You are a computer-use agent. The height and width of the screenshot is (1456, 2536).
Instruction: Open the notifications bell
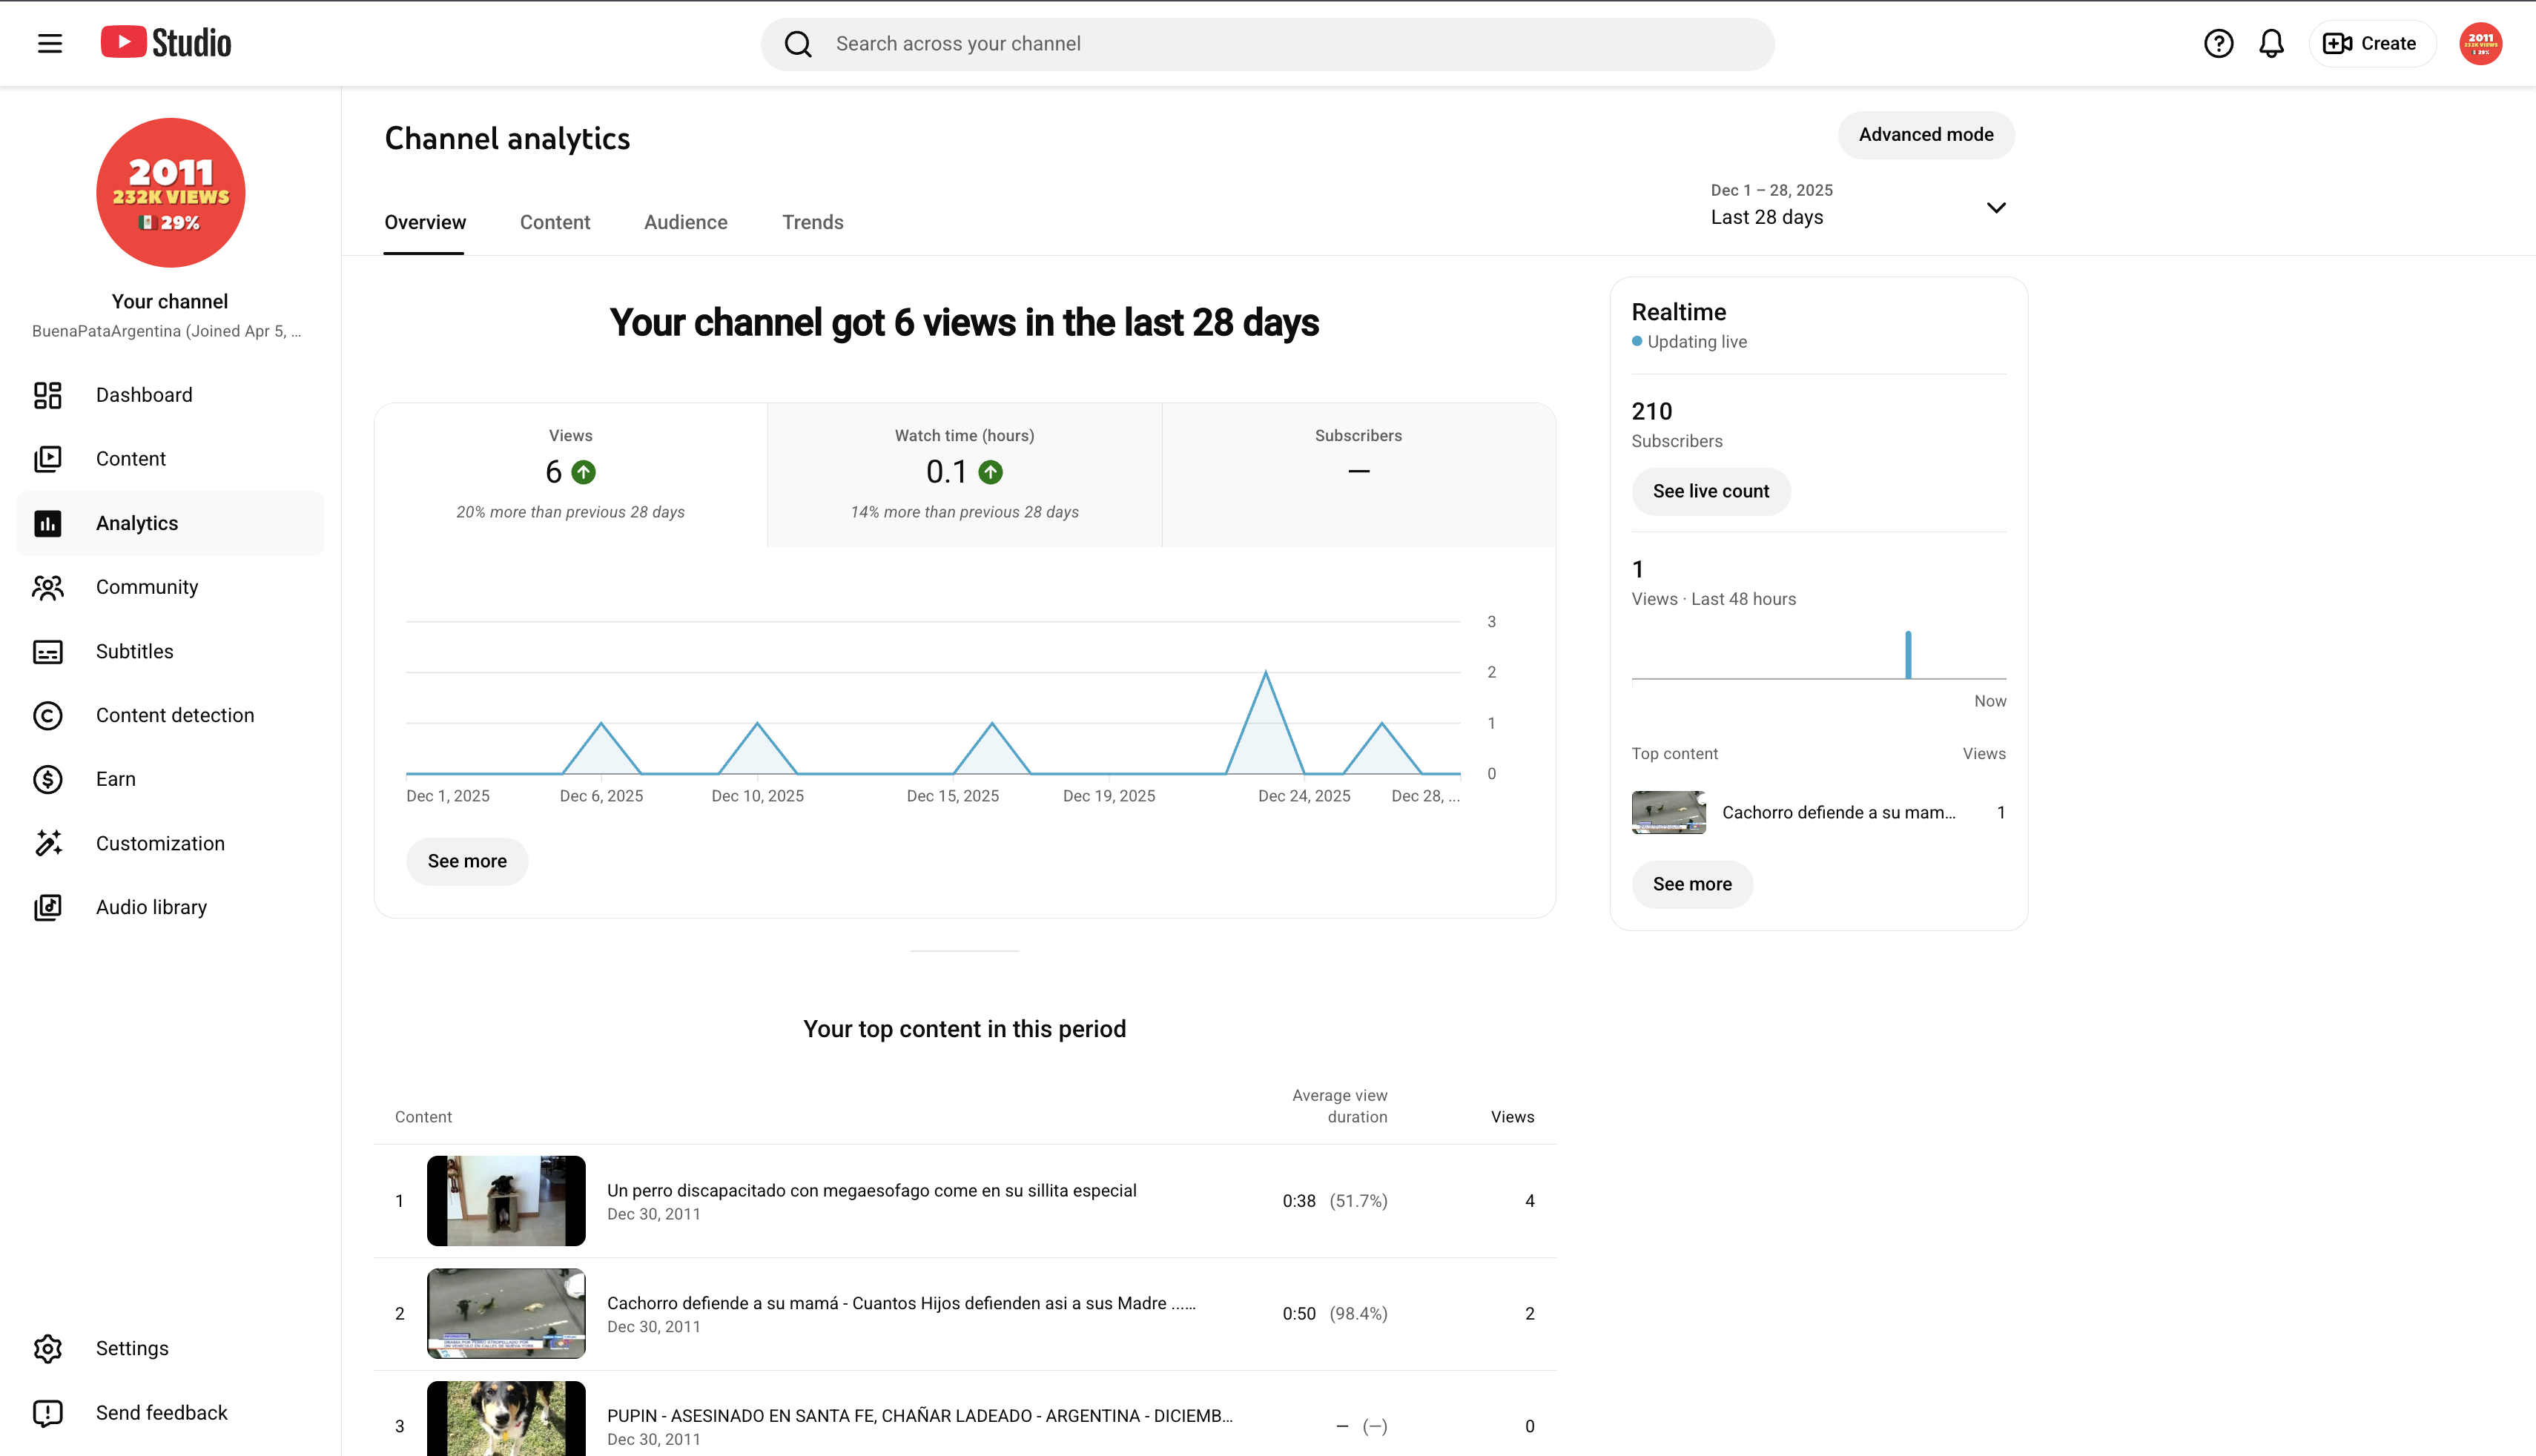coord(2272,43)
